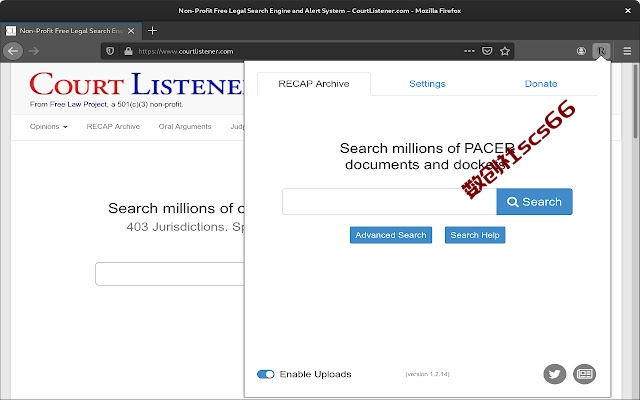
Task: Switch to the Settings tab
Action: tap(427, 84)
